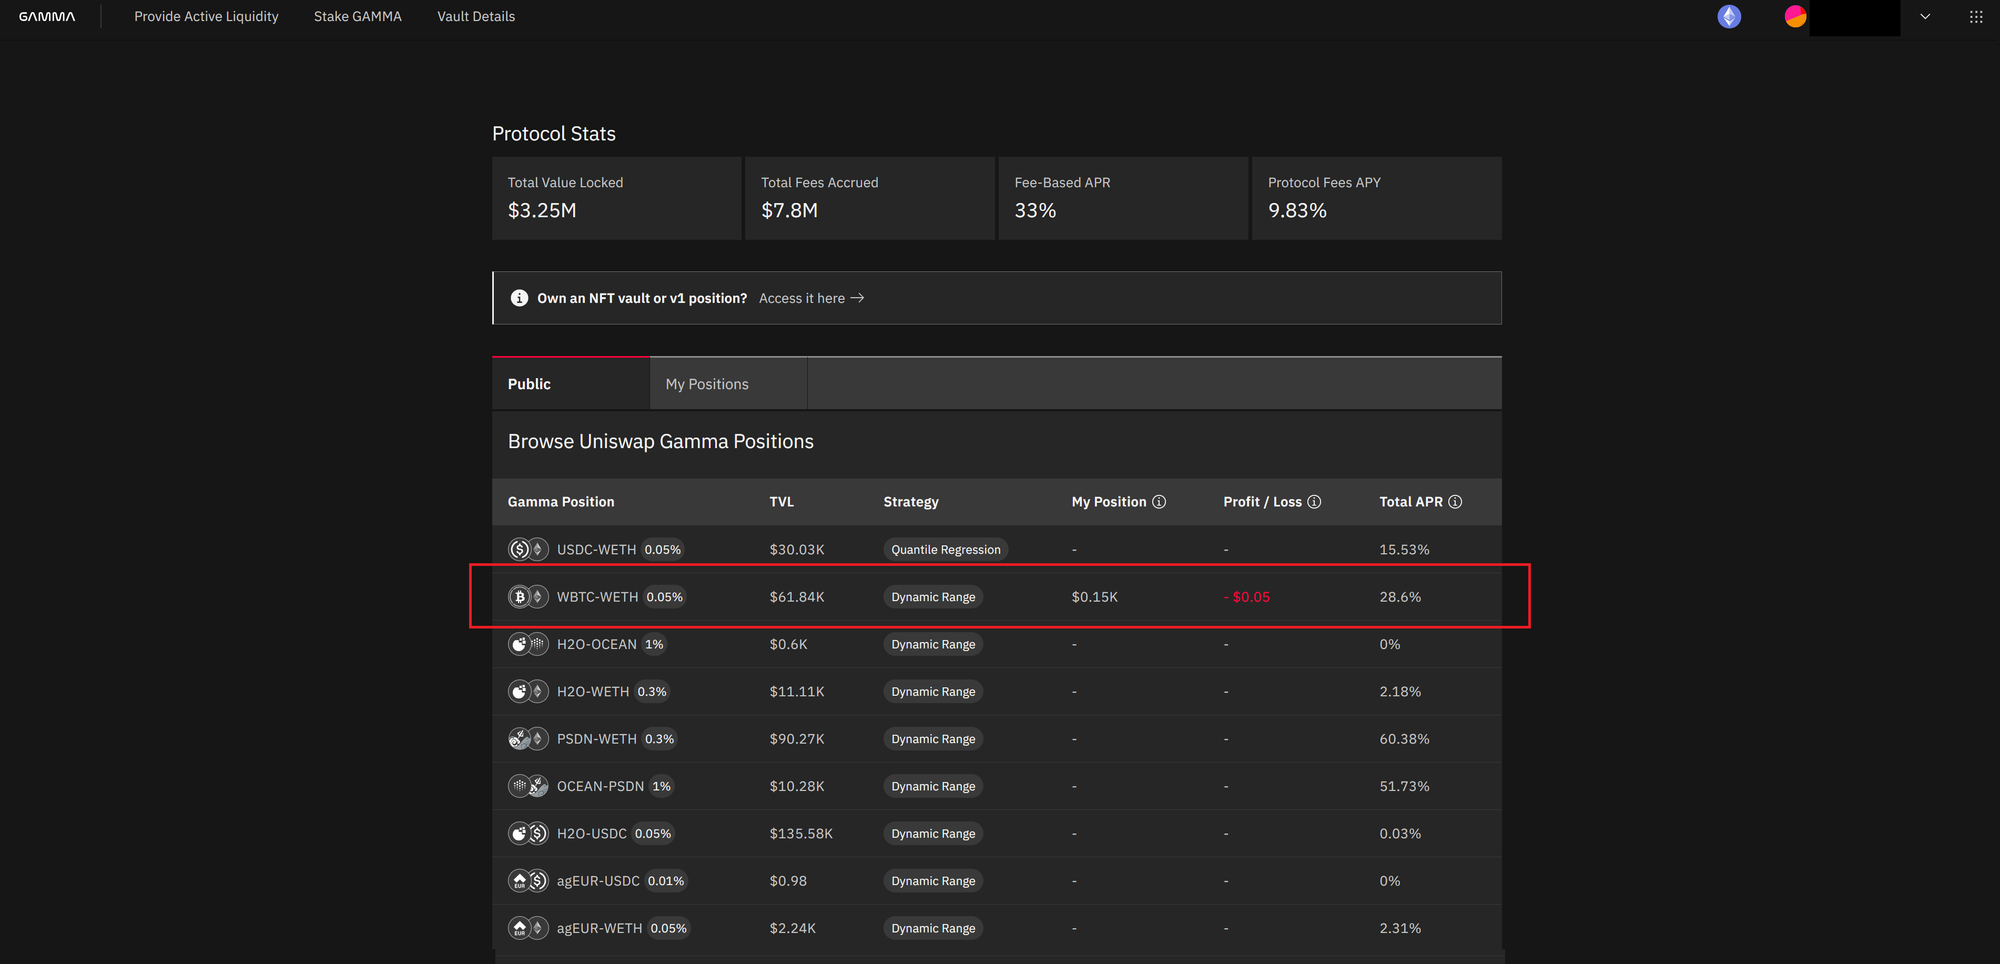Click the Protocol Fees APY stat card

tap(1377, 198)
